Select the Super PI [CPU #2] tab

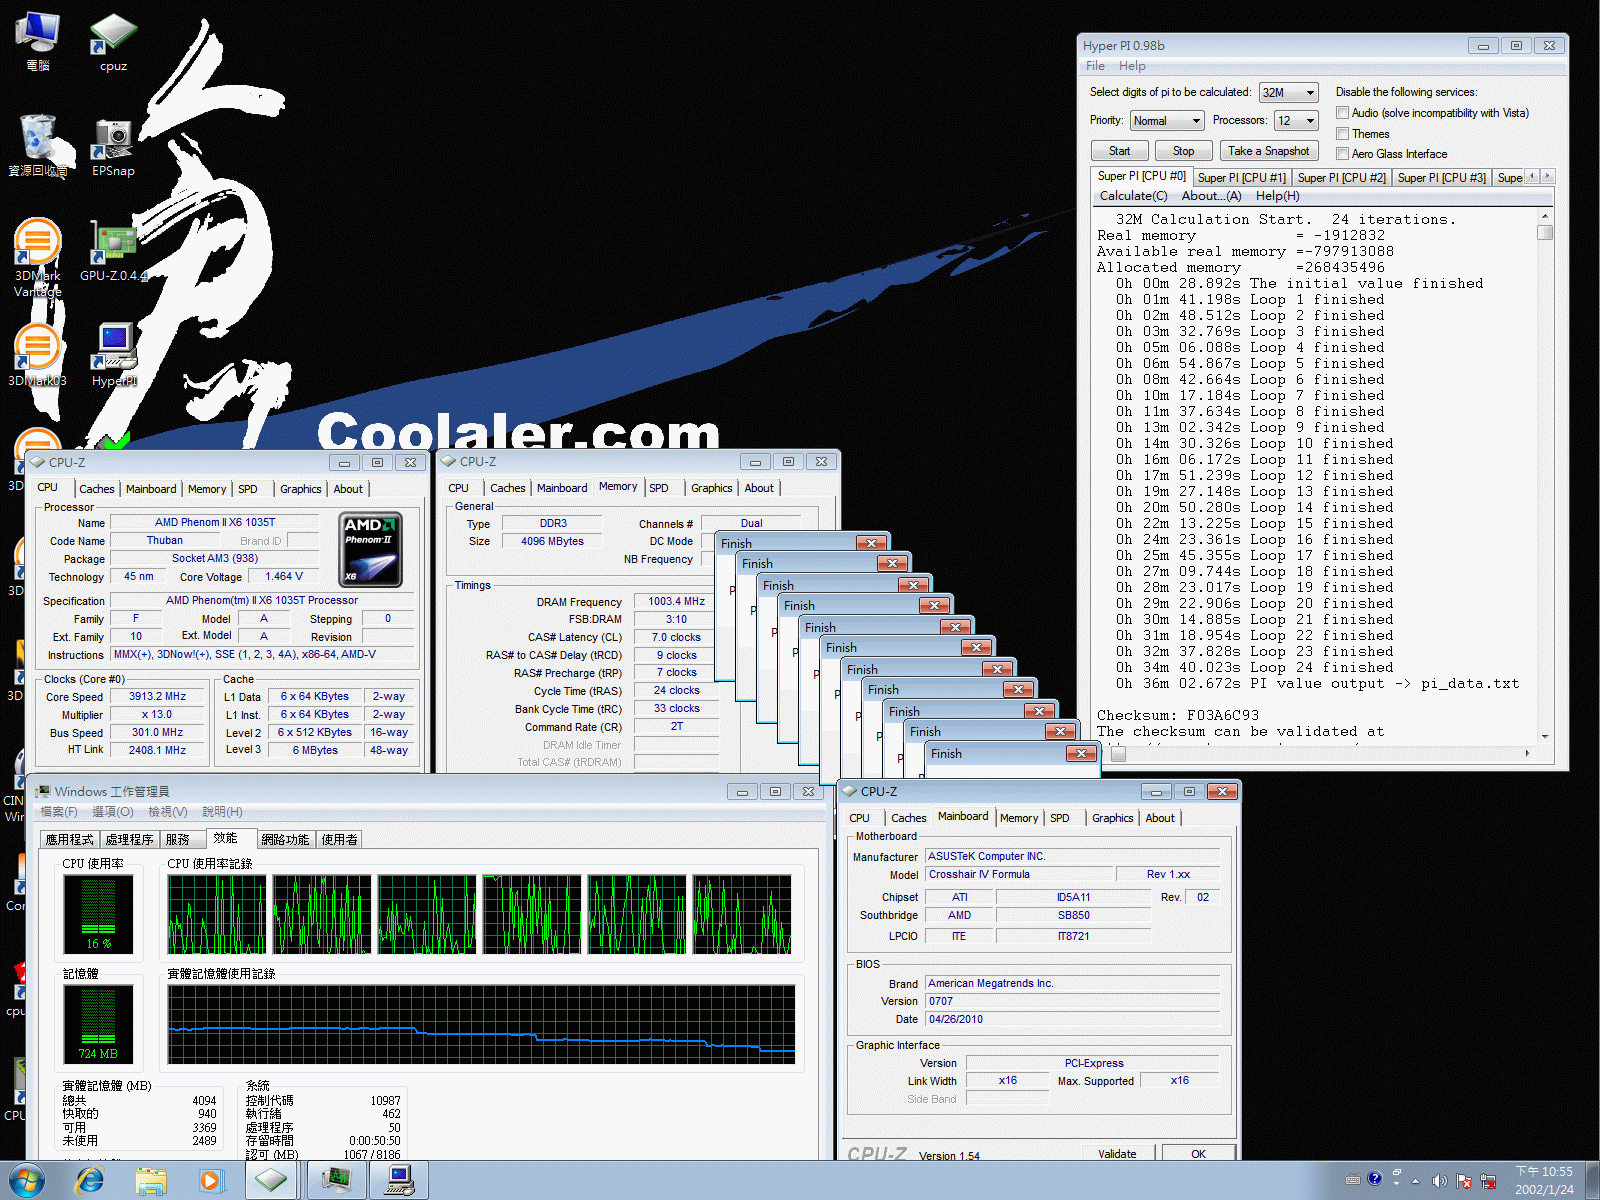1341,178
